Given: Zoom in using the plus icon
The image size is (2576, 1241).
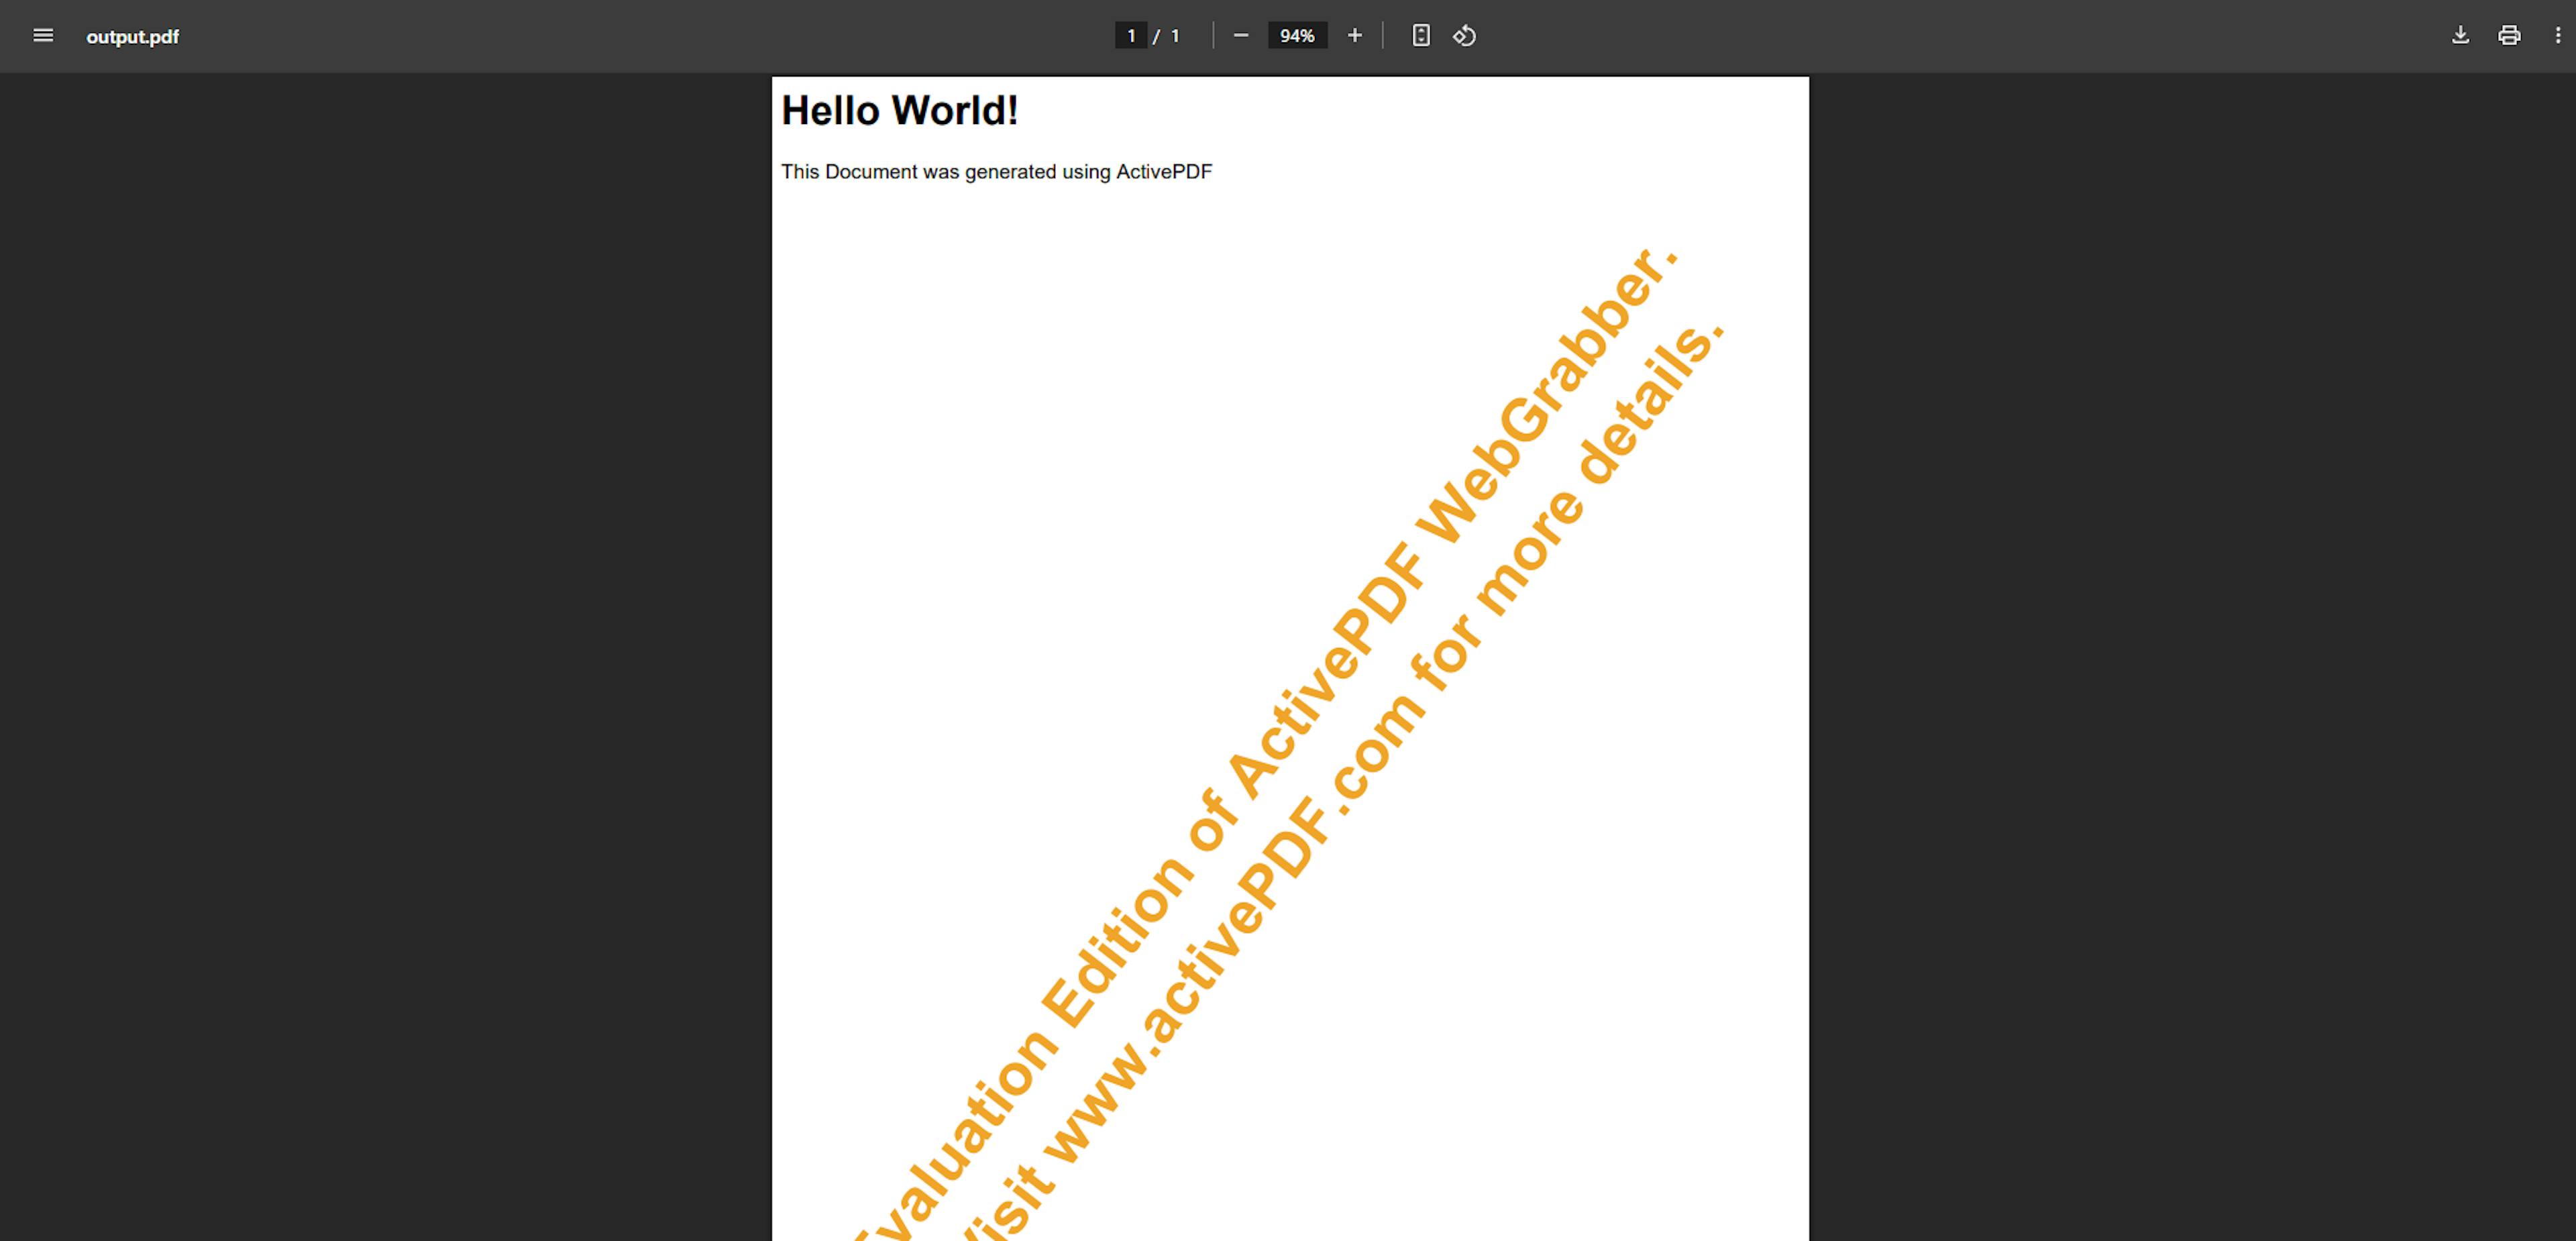Looking at the screenshot, I should [1354, 36].
